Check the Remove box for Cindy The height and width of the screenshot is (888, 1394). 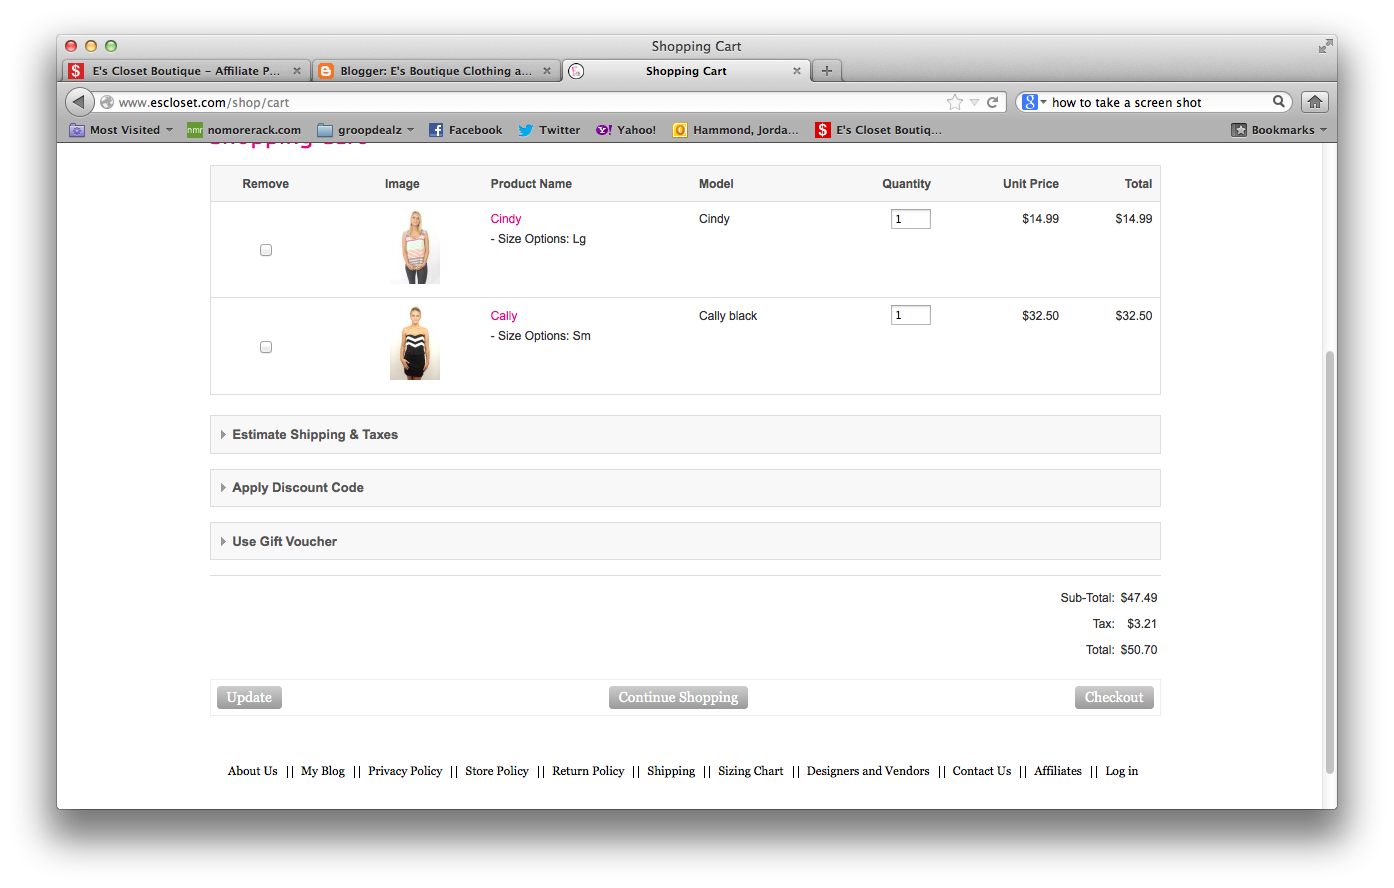coord(265,249)
